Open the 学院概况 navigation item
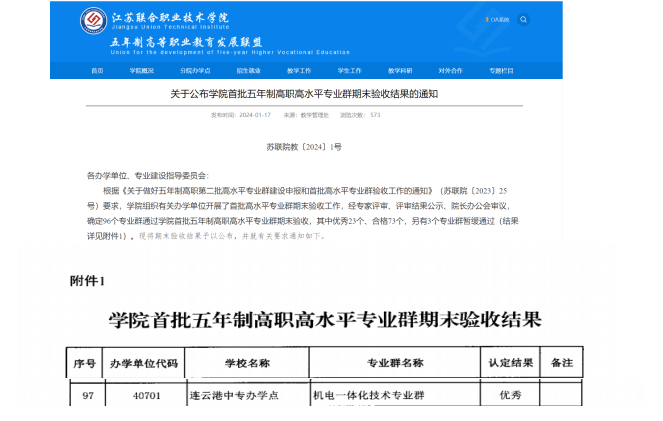 click(x=142, y=71)
